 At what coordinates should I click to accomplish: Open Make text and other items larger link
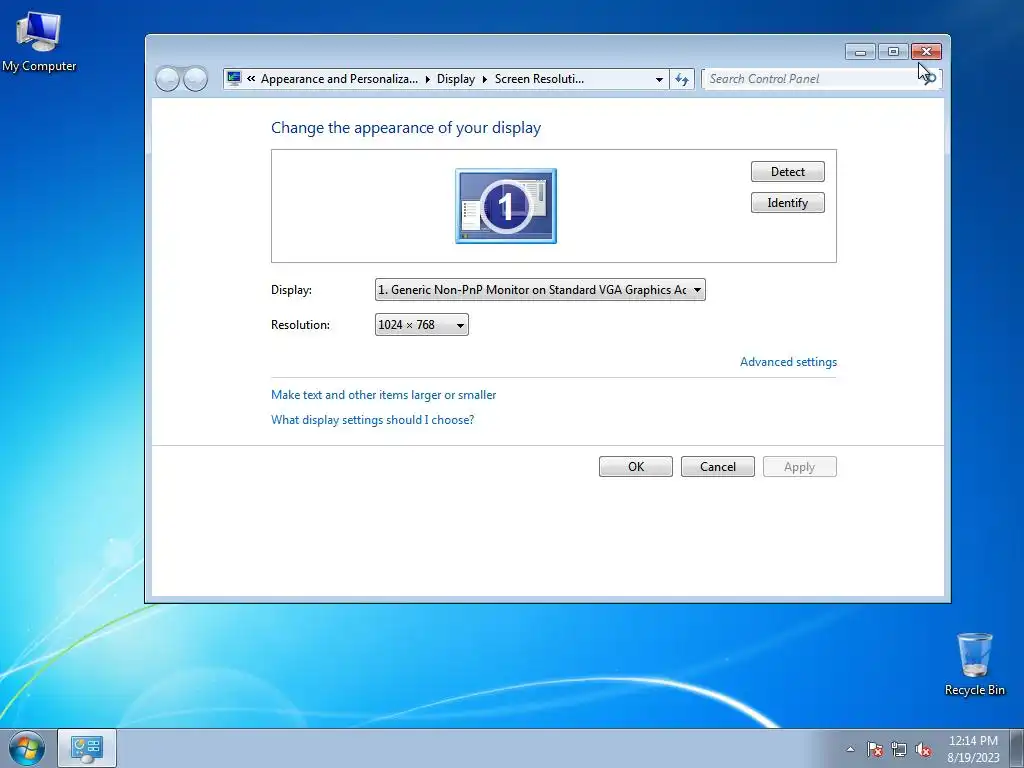(x=383, y=395)
